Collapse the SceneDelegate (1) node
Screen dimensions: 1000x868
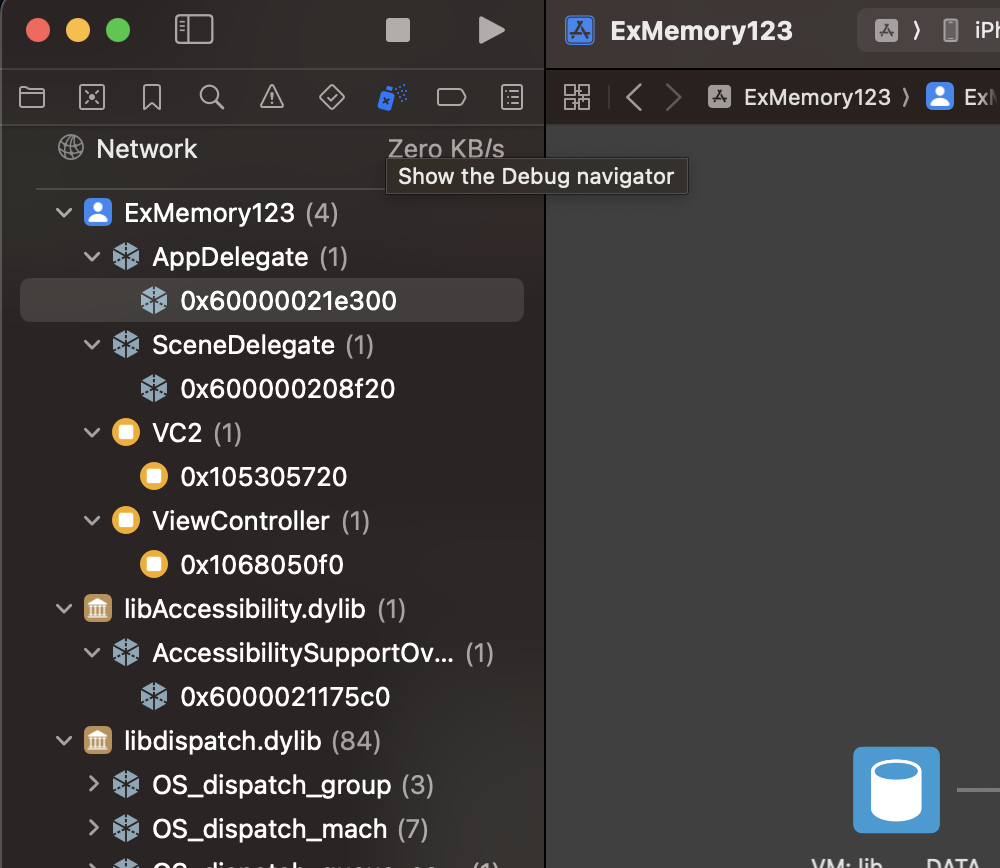click(92, 344)
